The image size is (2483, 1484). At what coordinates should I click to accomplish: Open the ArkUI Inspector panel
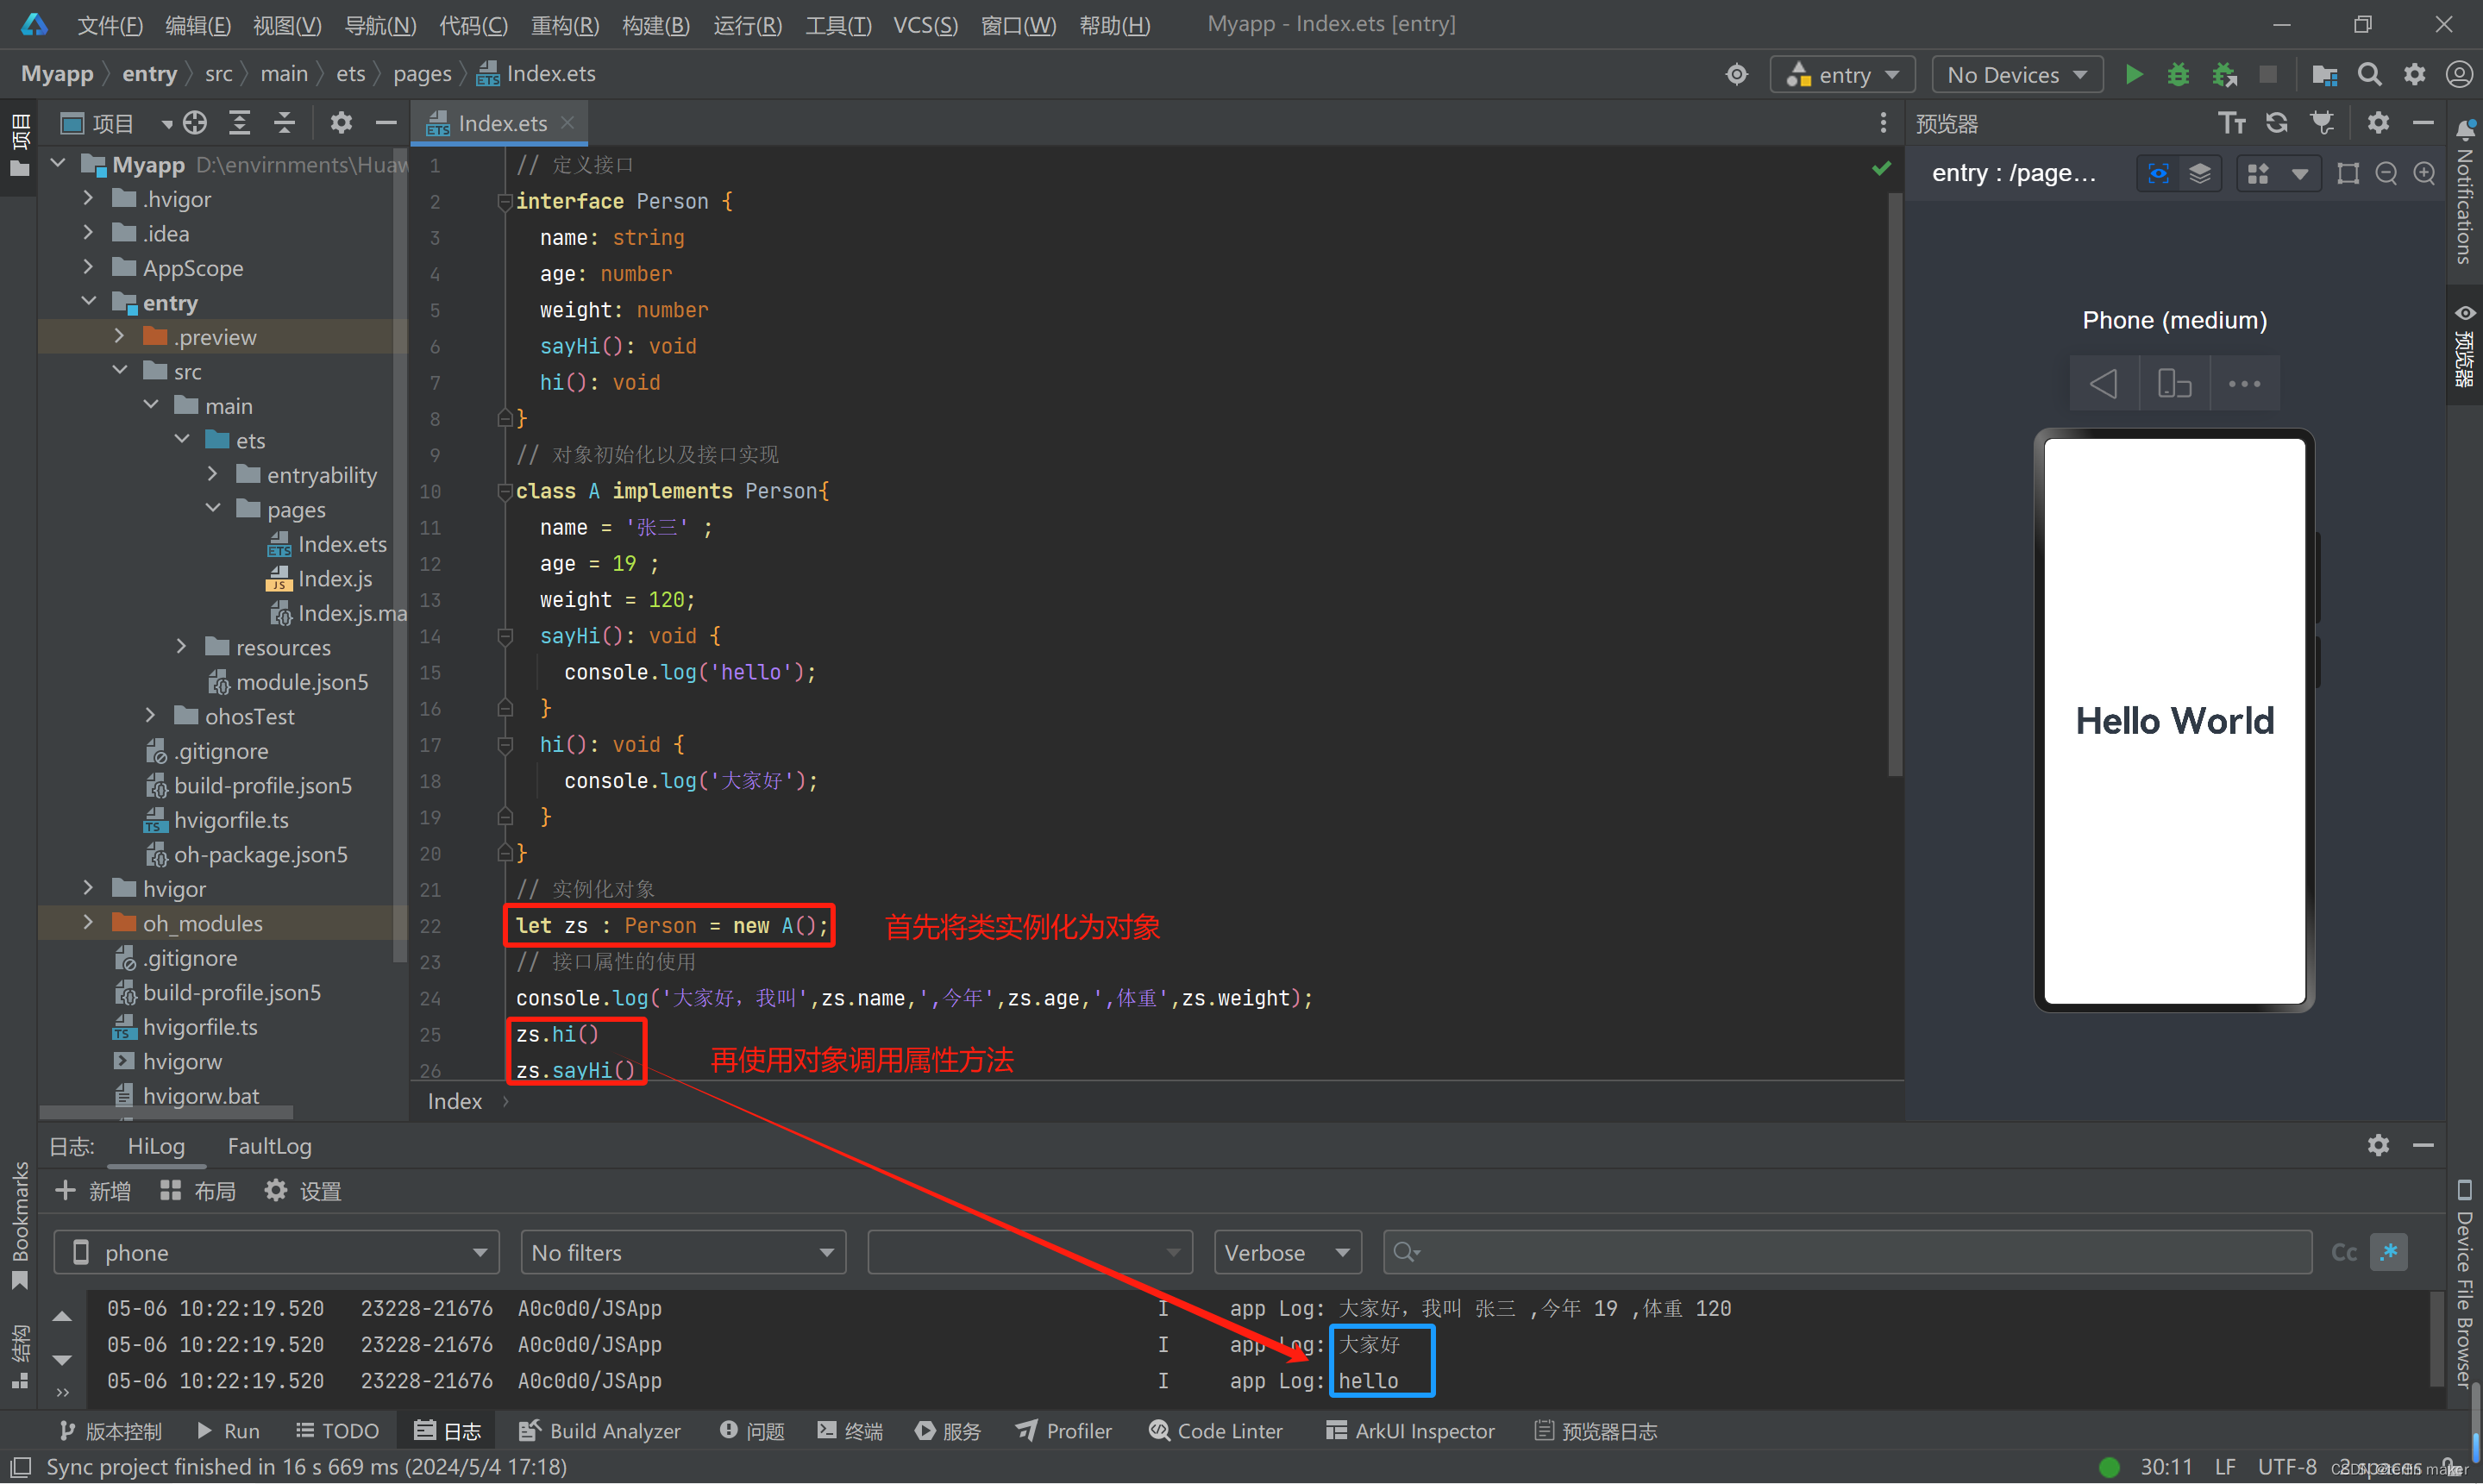[x=1409, y=1430]
